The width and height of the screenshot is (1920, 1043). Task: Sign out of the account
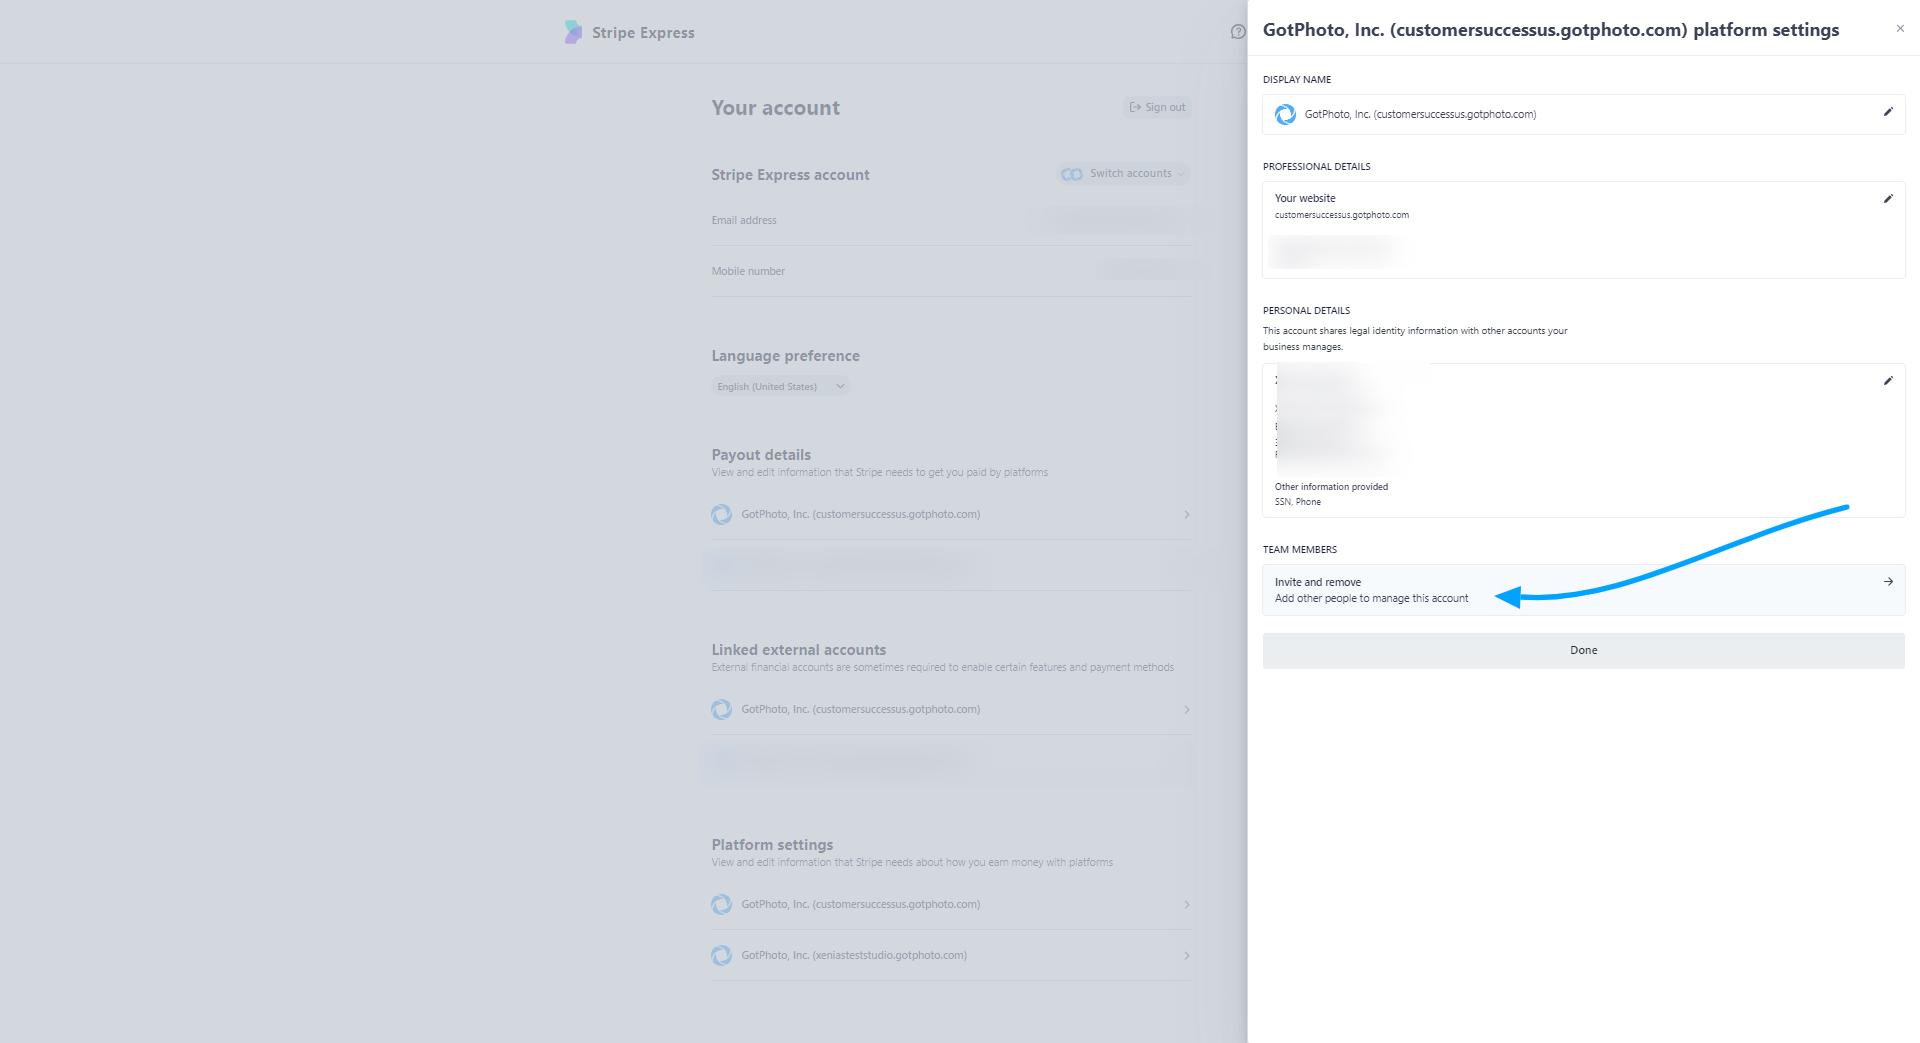[x=1157, y=107]
